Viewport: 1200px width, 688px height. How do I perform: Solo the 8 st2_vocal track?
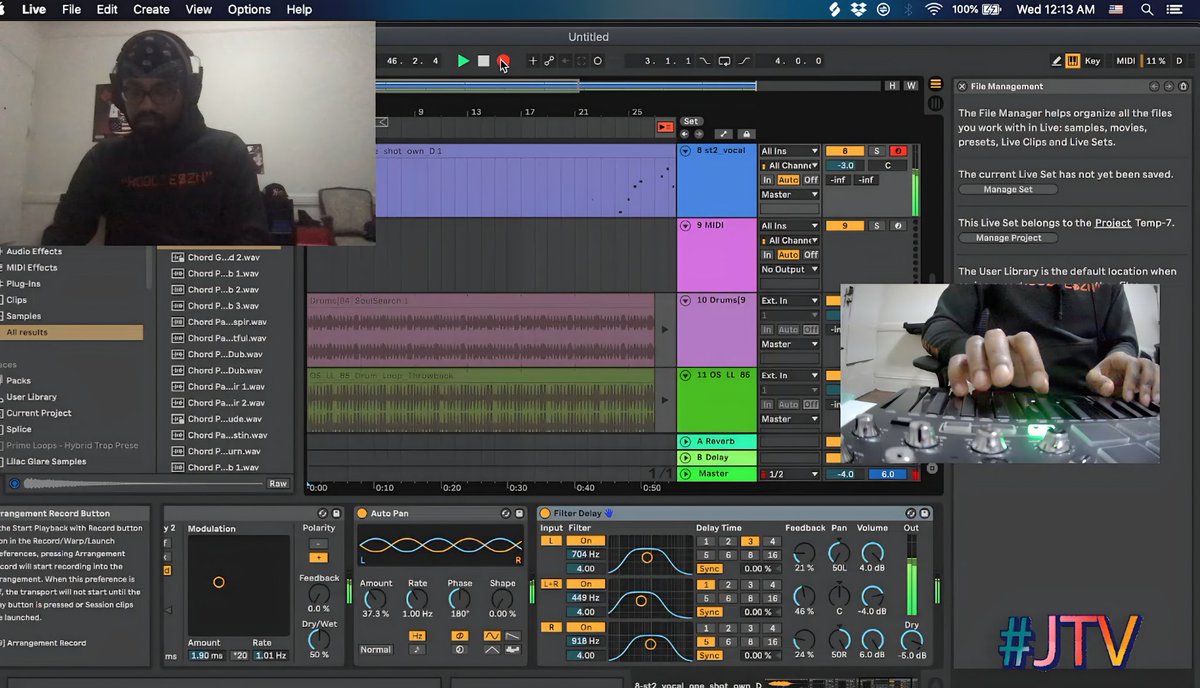pos(877,151)
